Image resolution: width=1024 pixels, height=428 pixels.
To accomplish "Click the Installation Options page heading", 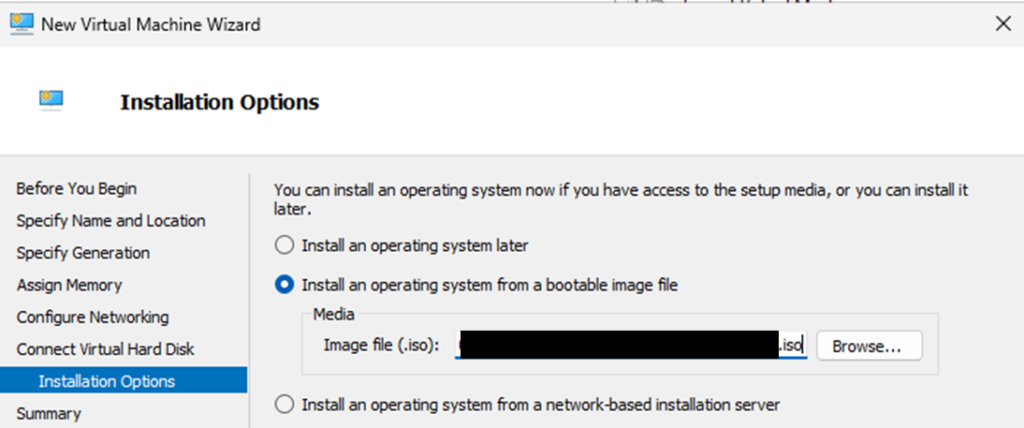I will click(x=219, y=102).
